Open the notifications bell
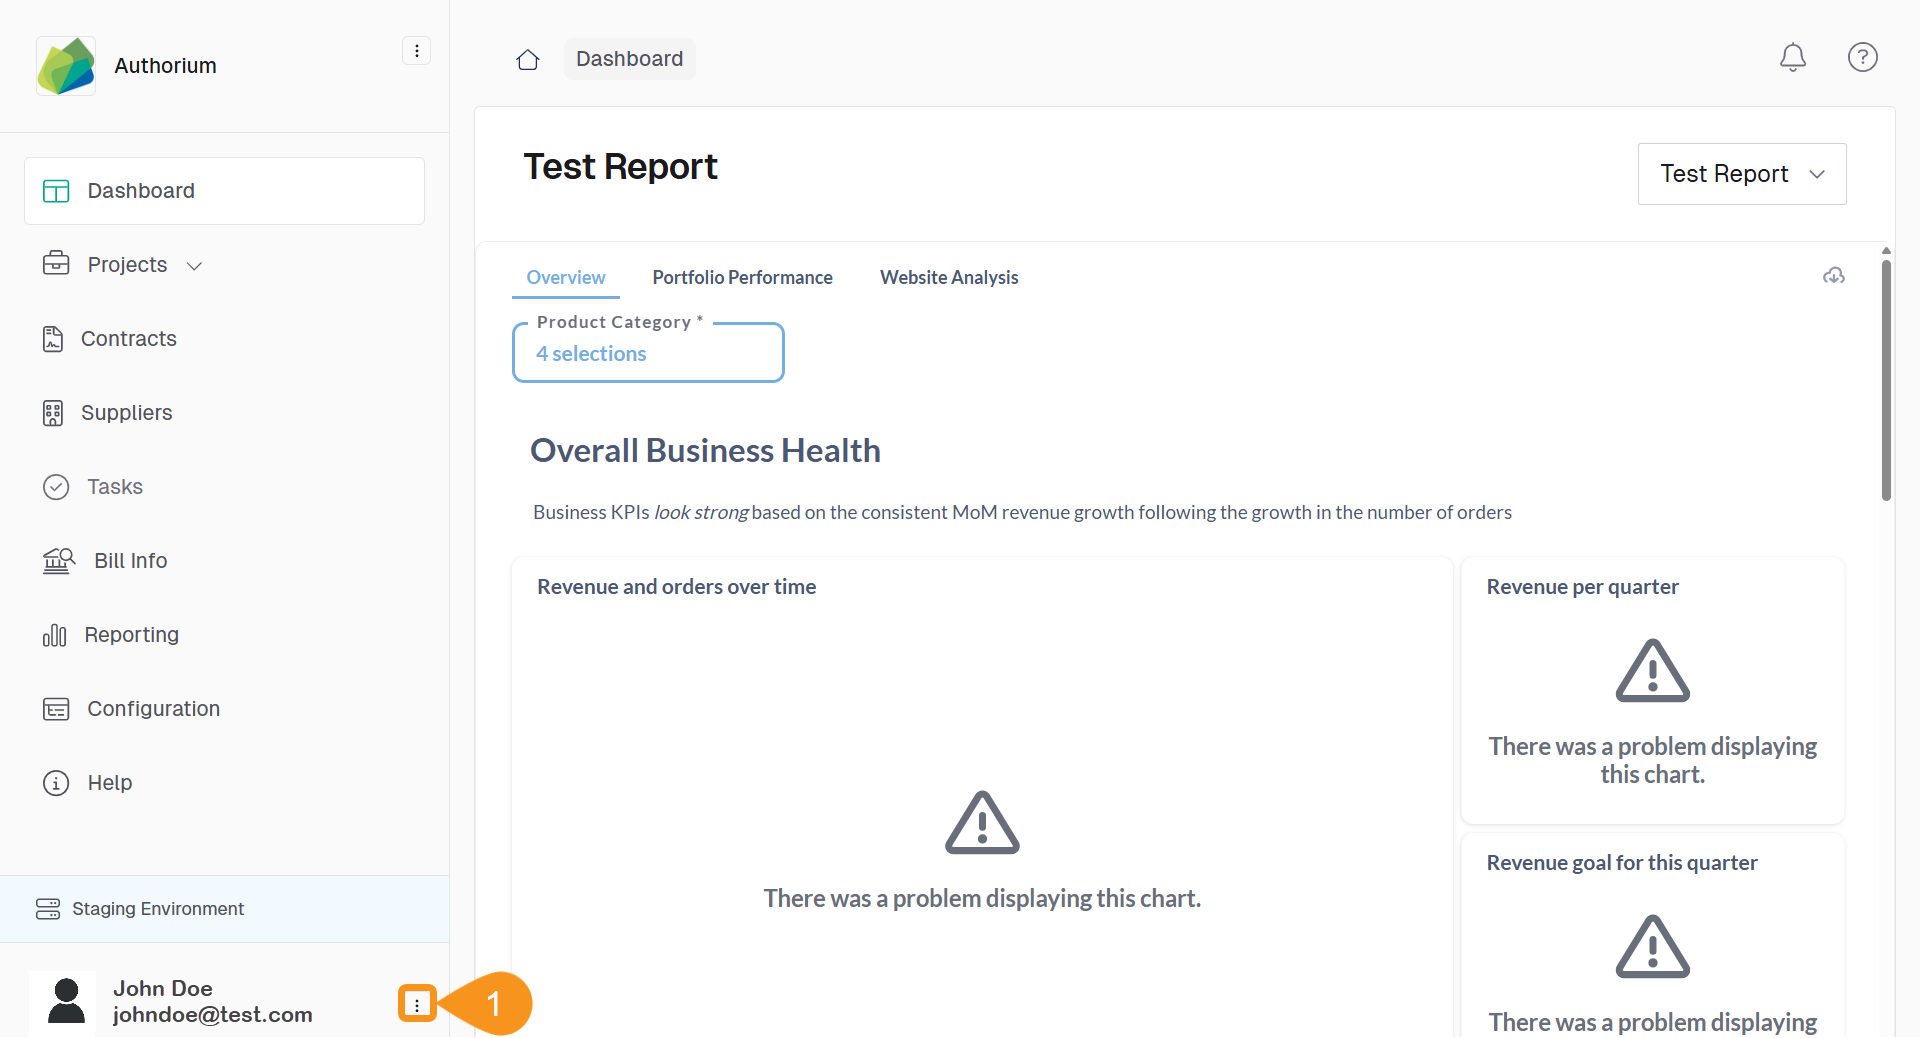1920x1038 pixels. 1793,58
